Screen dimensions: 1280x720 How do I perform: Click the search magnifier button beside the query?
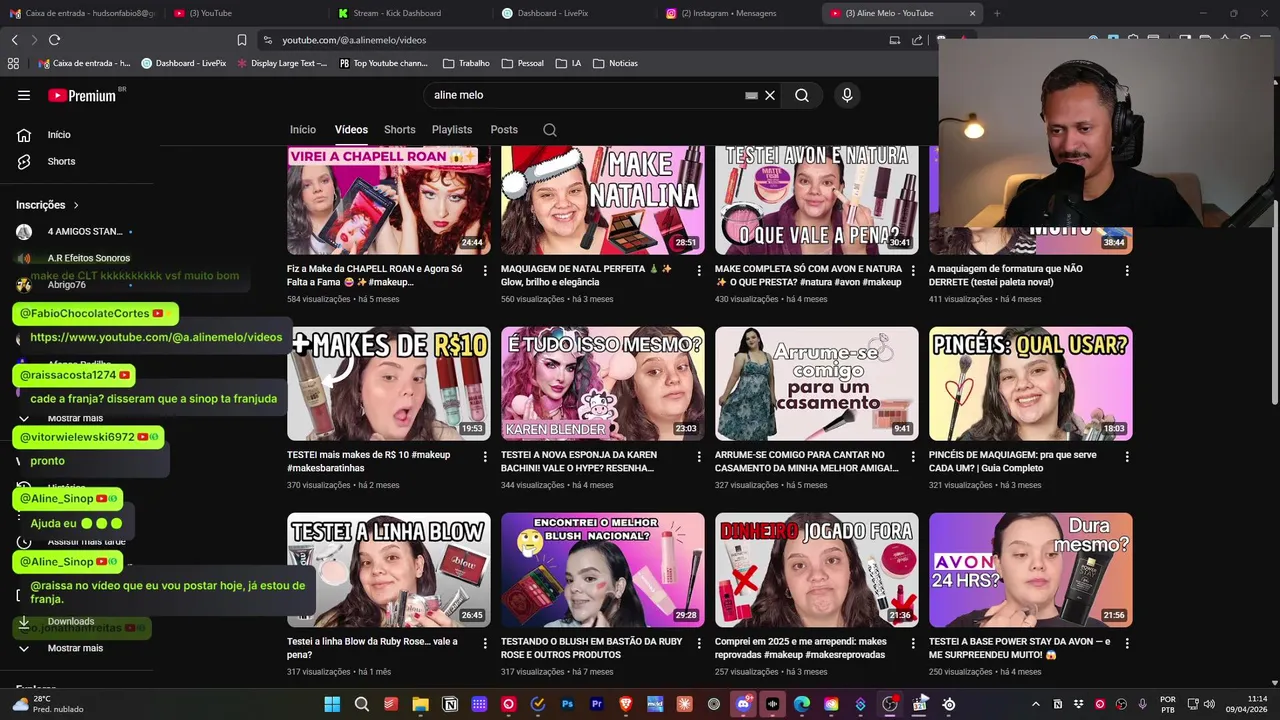tap(802, 95)
